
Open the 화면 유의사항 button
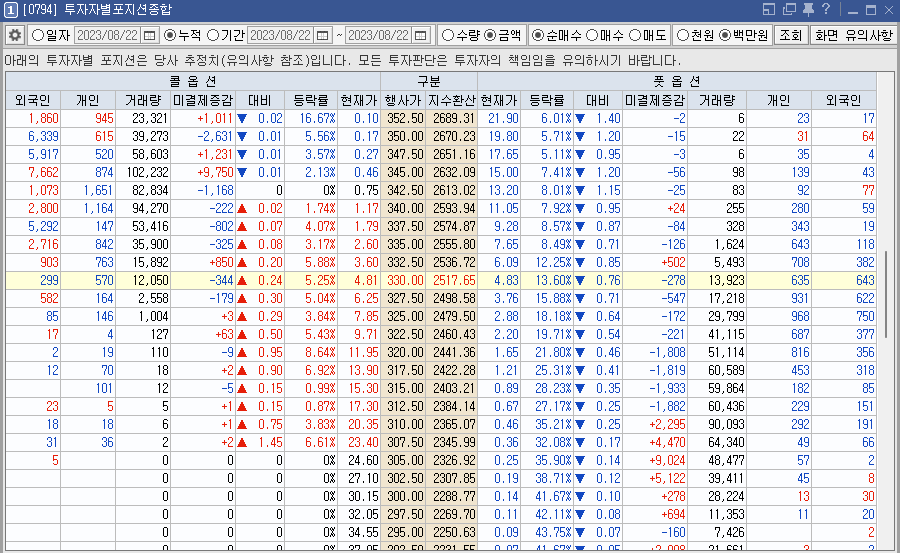854,36
